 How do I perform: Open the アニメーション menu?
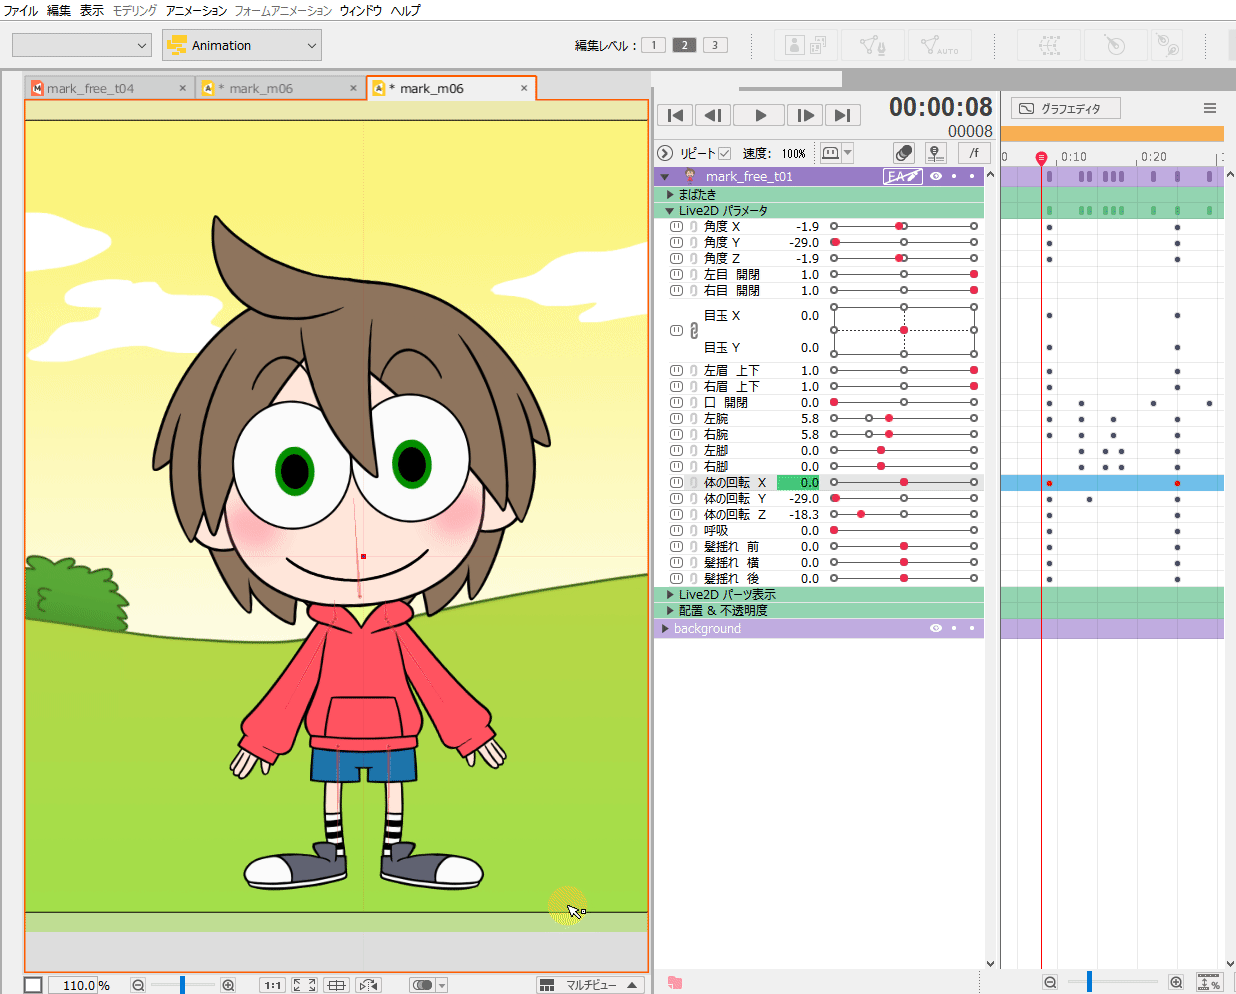pyautogui.click(x=196, y=10)
